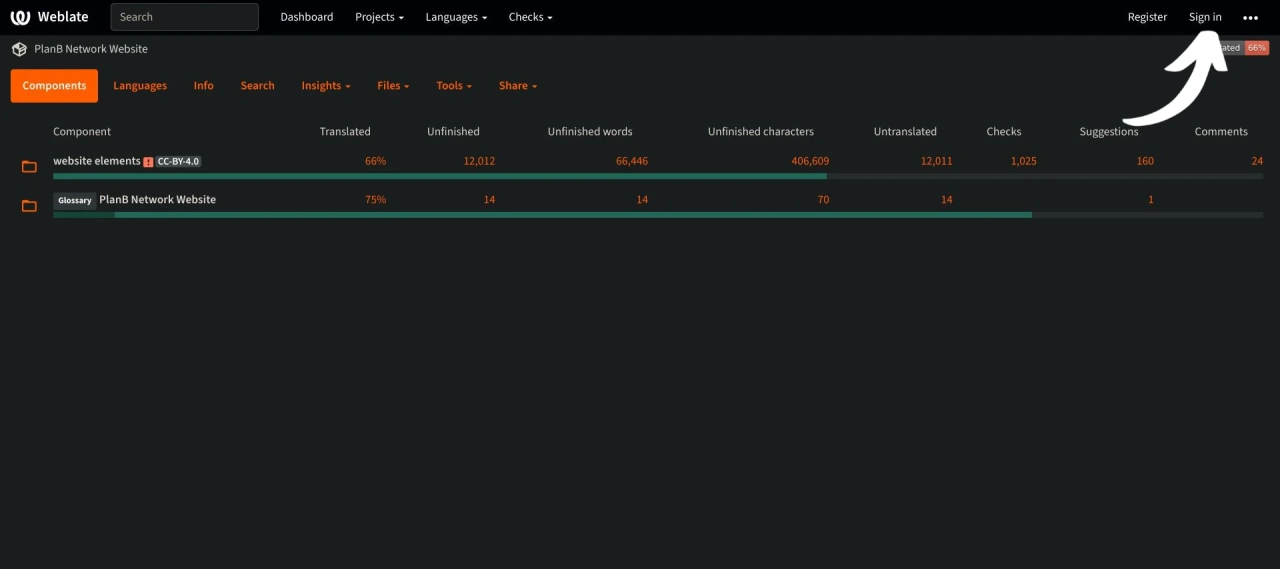Sort by the Checks column header
This screenshot has width=1280, height=569.
(1004, 132)
